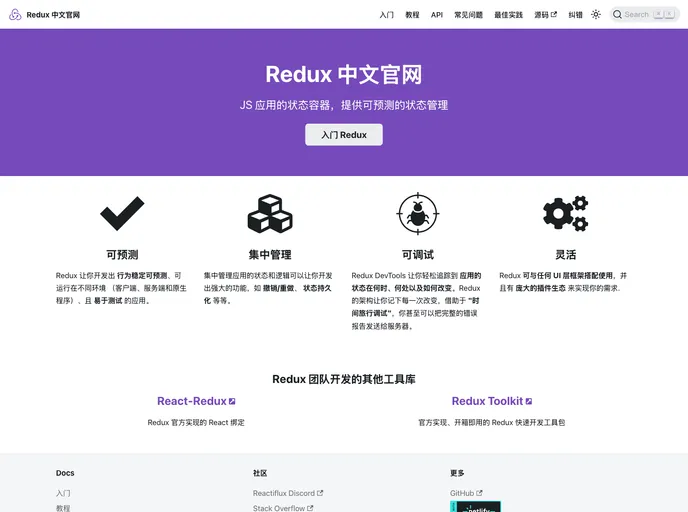Click the Netlify badge in footer

point(475,507)
